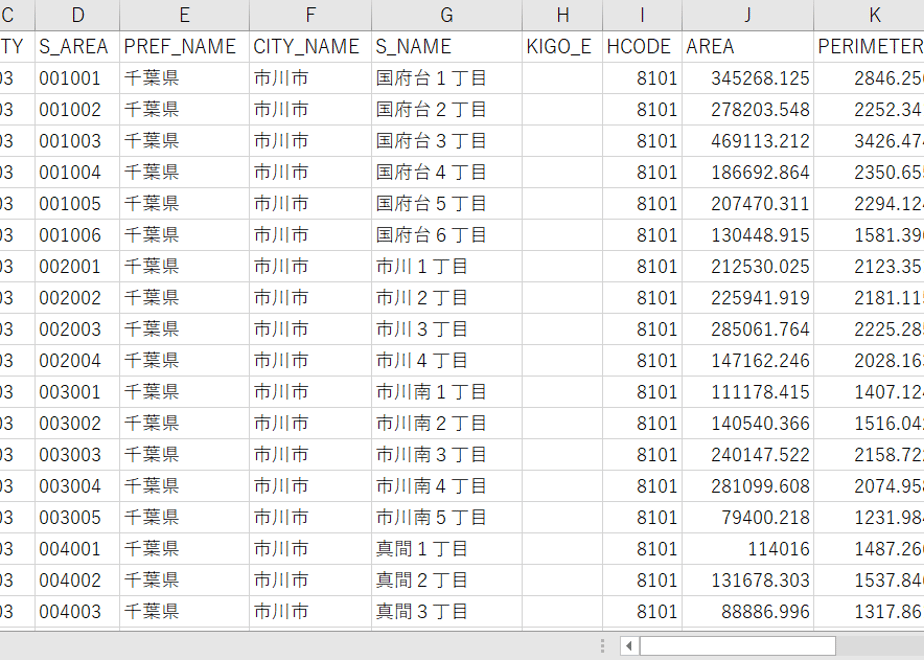Select AREA value 130448.915
924x660 pixels.
pos(748,235)
